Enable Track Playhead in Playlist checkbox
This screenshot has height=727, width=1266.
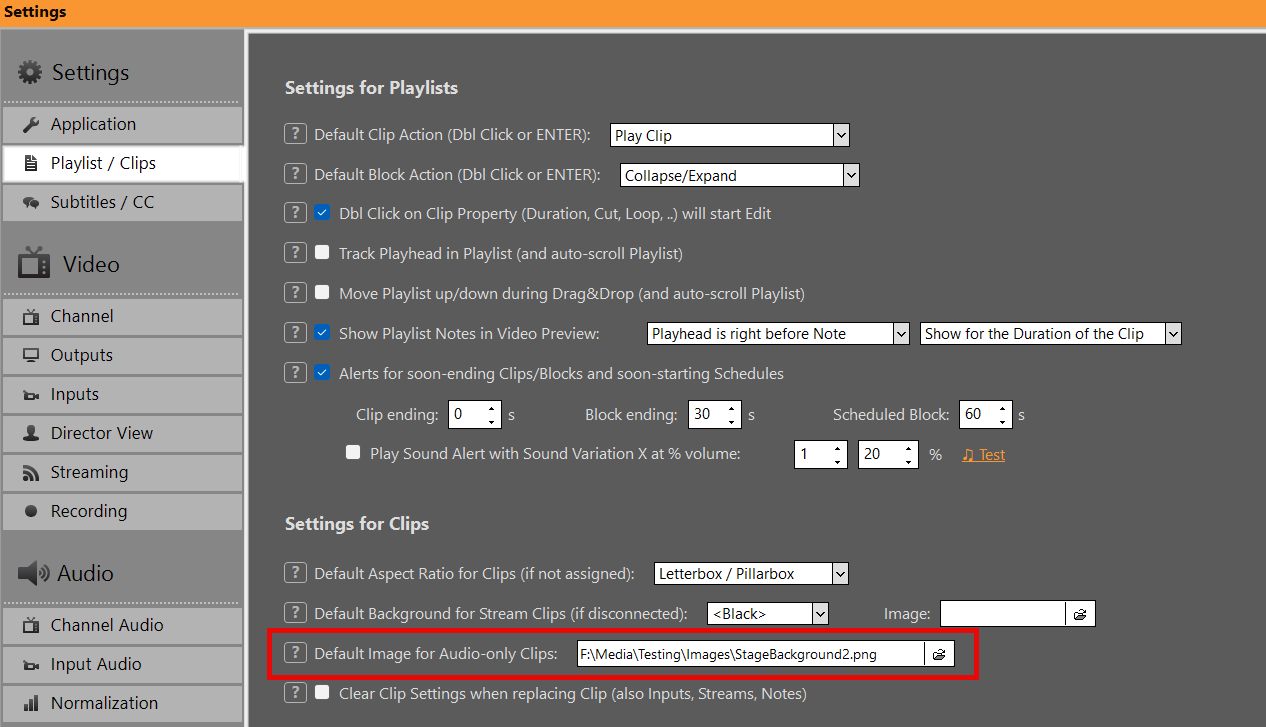tap(322, 253)
